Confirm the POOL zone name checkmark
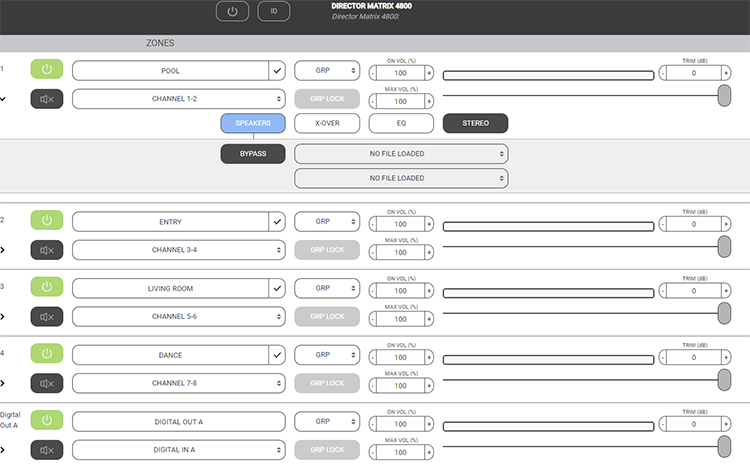This screenshot has height=466, width=750. tap(277, 71)
